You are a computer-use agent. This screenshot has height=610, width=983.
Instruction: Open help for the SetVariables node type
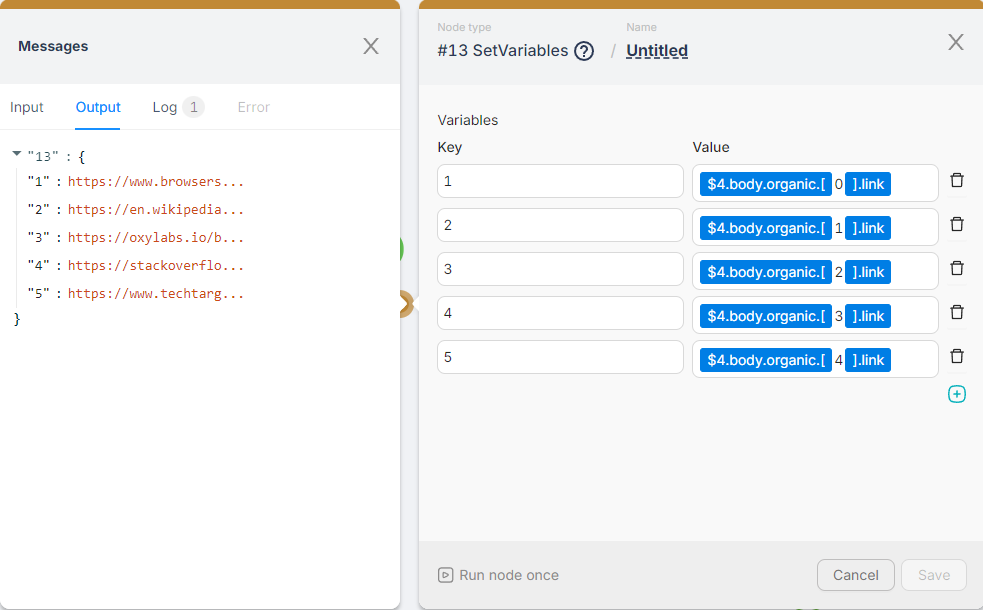pyautogui.click(x=583, y=50)
